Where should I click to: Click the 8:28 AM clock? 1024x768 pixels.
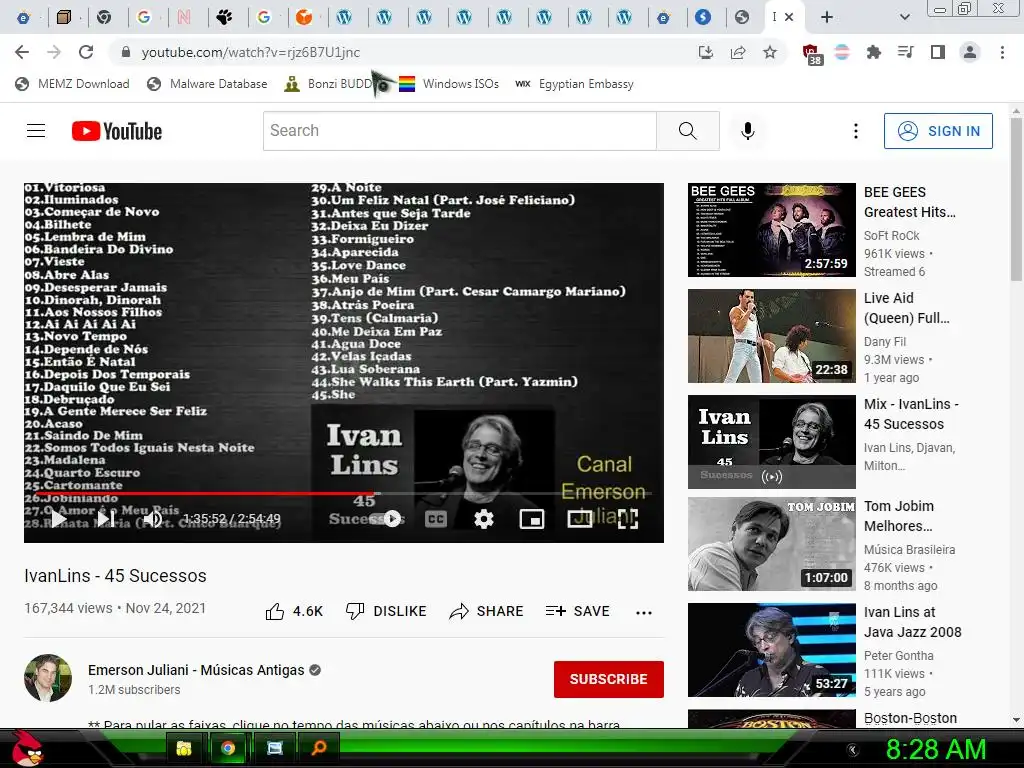(936, 749)
